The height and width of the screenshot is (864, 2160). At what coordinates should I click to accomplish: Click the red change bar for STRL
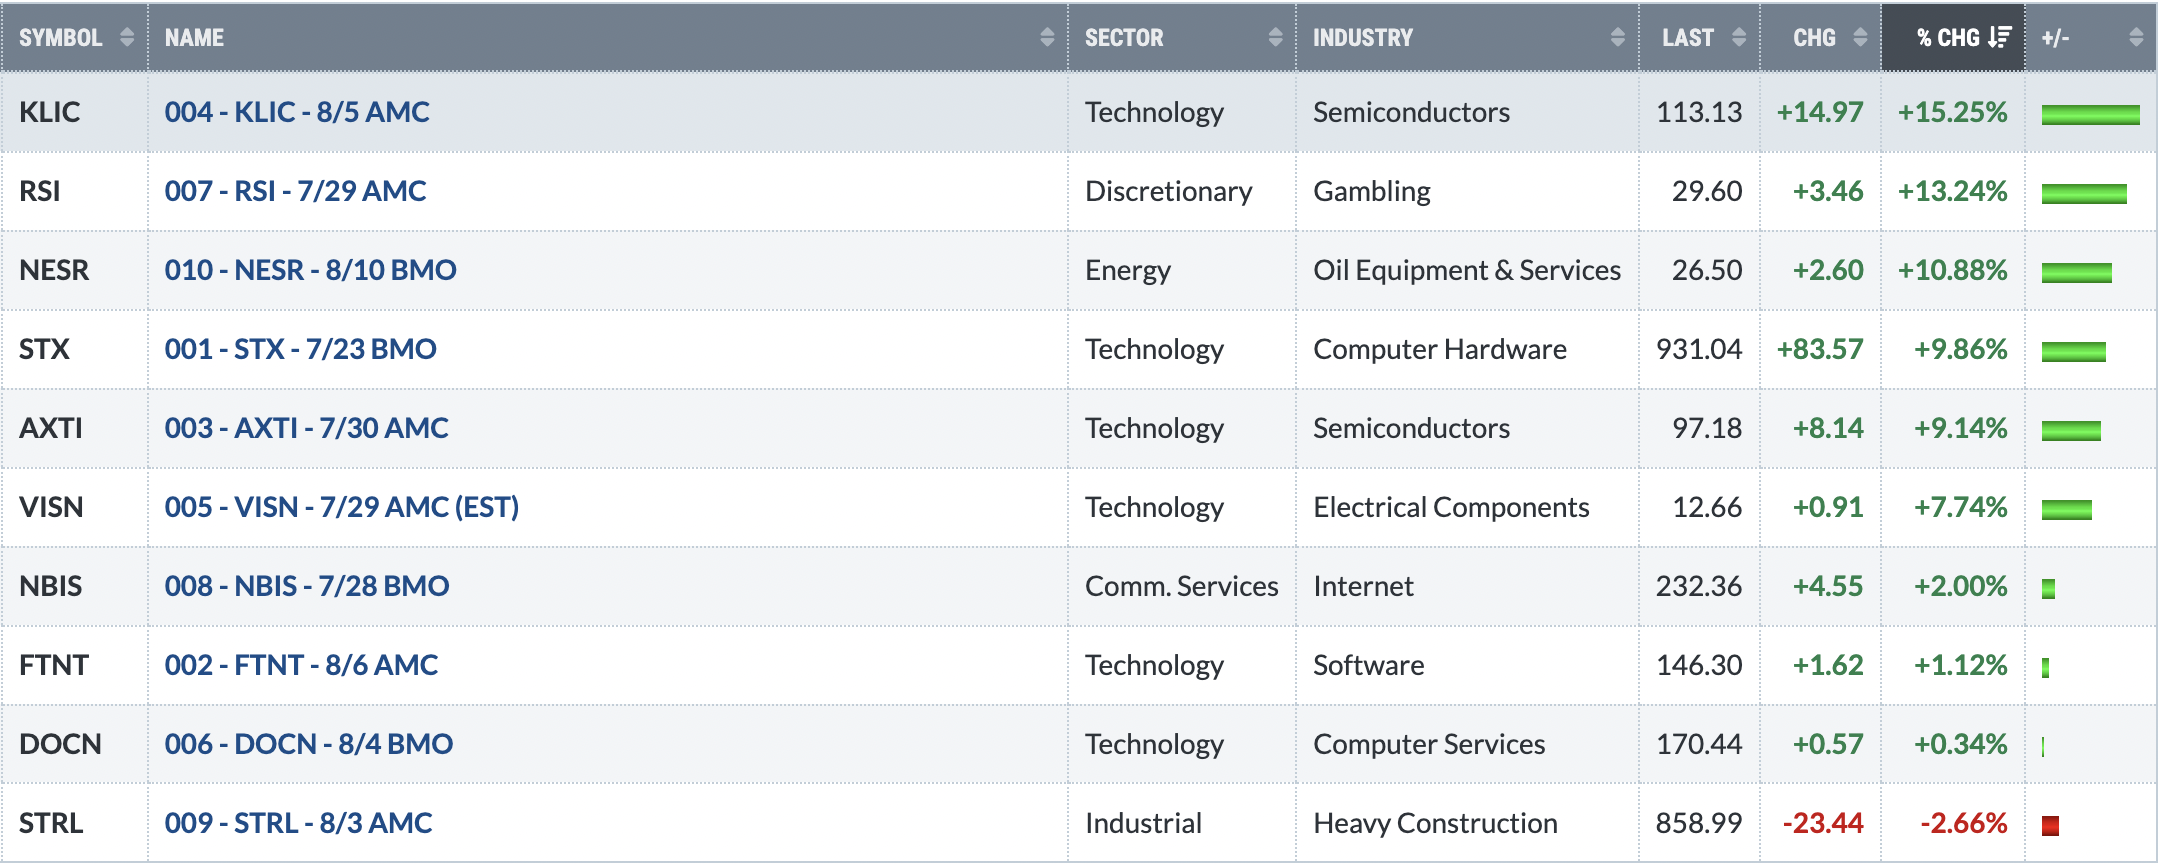click(2050, 825)
